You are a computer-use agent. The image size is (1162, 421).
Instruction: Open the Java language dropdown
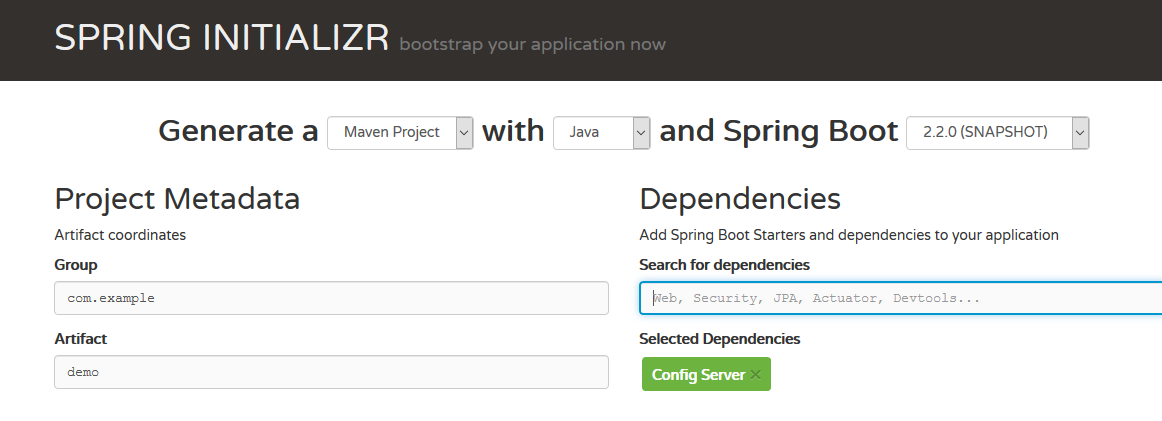tap(602, 133)
